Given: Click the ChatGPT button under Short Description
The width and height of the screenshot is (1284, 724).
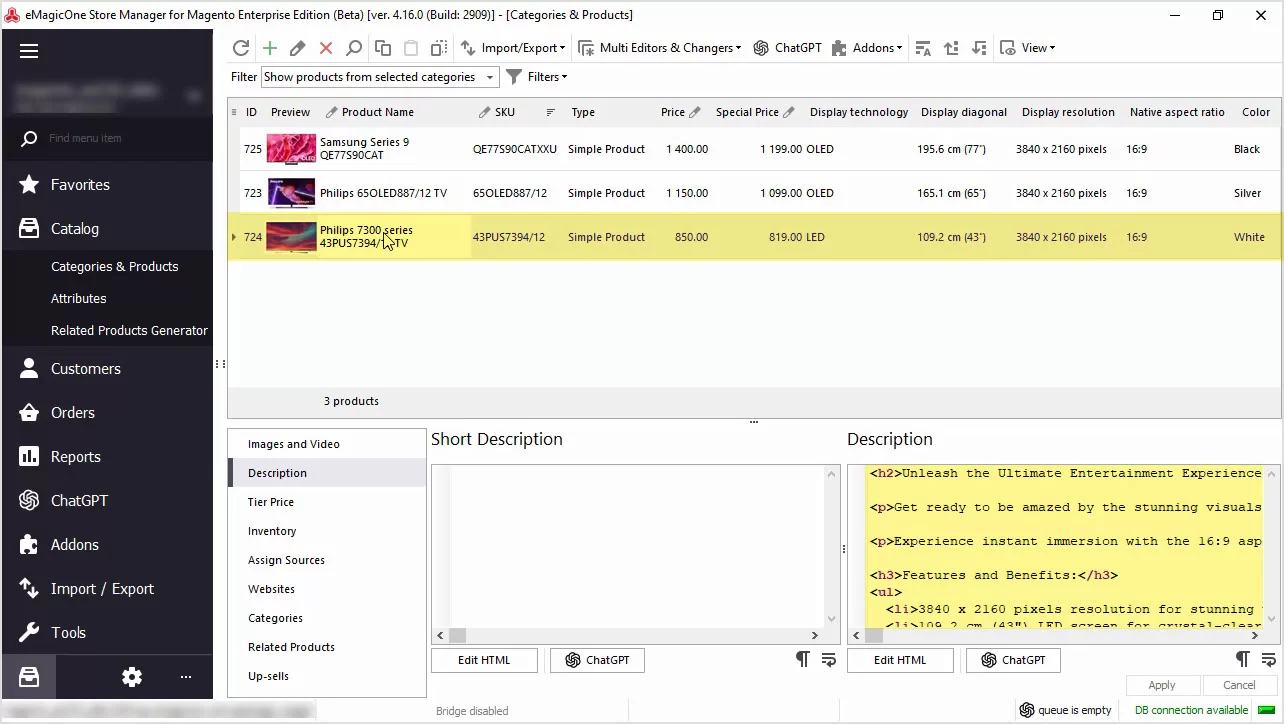Looking at the screenshot, I should coord(597,660).
